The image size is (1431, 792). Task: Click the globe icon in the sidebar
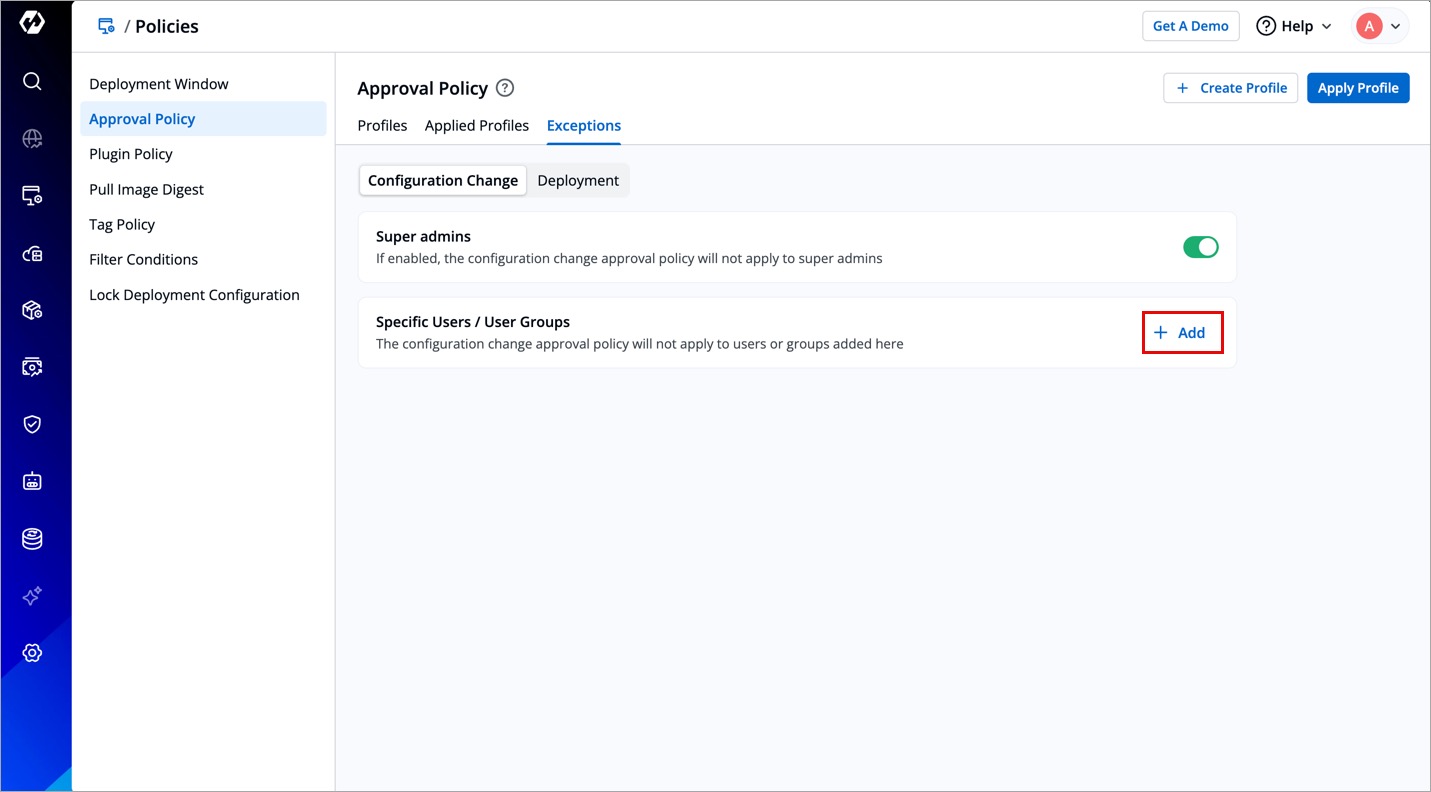[x=32, y=139]
